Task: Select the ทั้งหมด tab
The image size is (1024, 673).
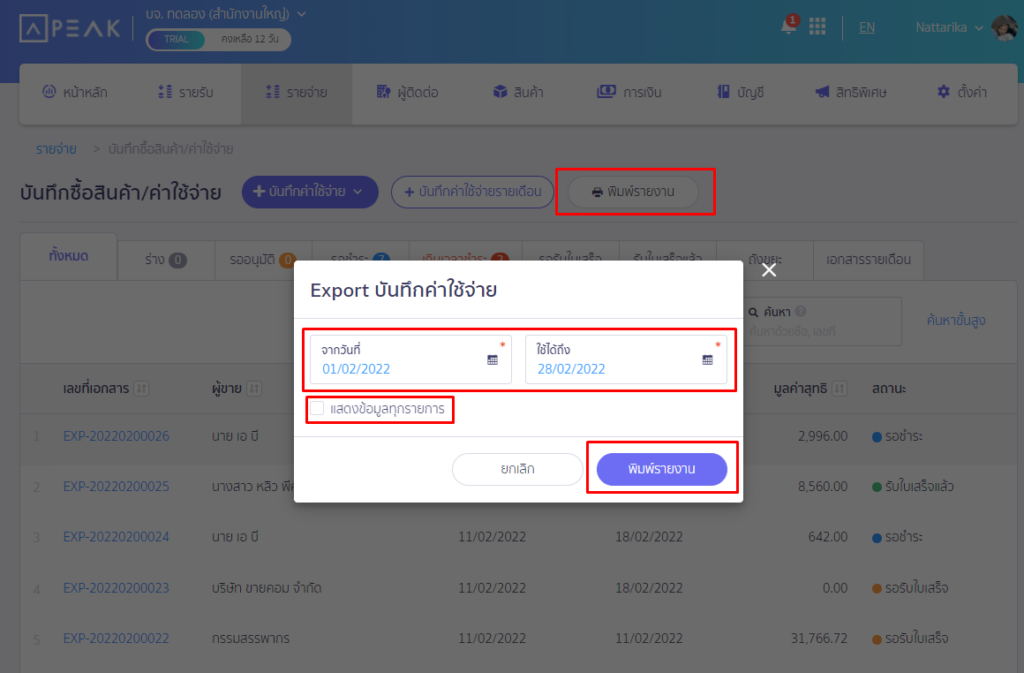Action: [x=68, y=256]
